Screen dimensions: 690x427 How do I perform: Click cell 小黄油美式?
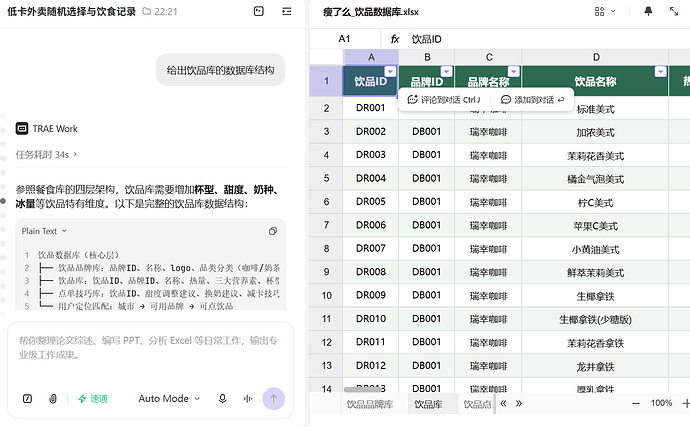(x=595, y=250)
